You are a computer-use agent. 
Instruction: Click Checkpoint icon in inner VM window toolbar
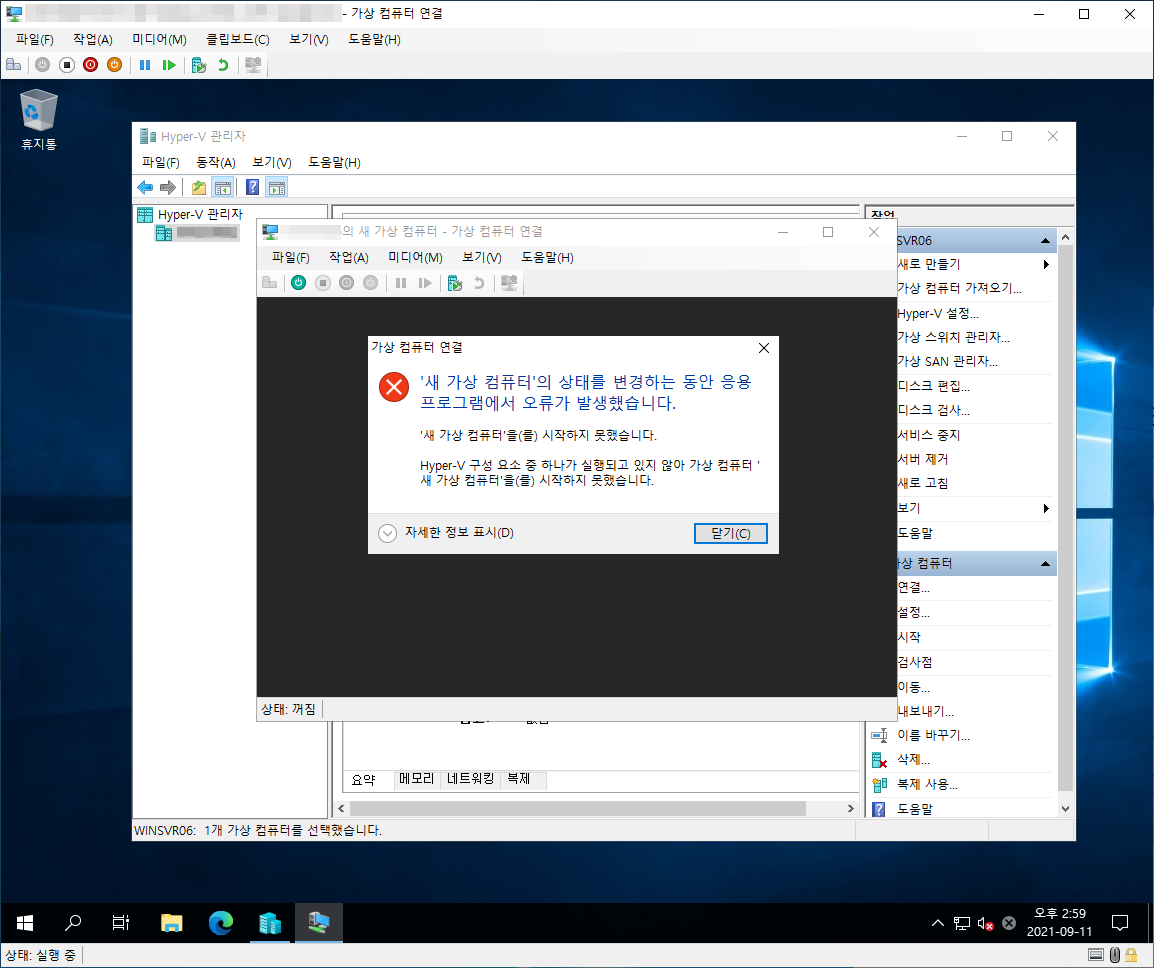pos(455,283)
